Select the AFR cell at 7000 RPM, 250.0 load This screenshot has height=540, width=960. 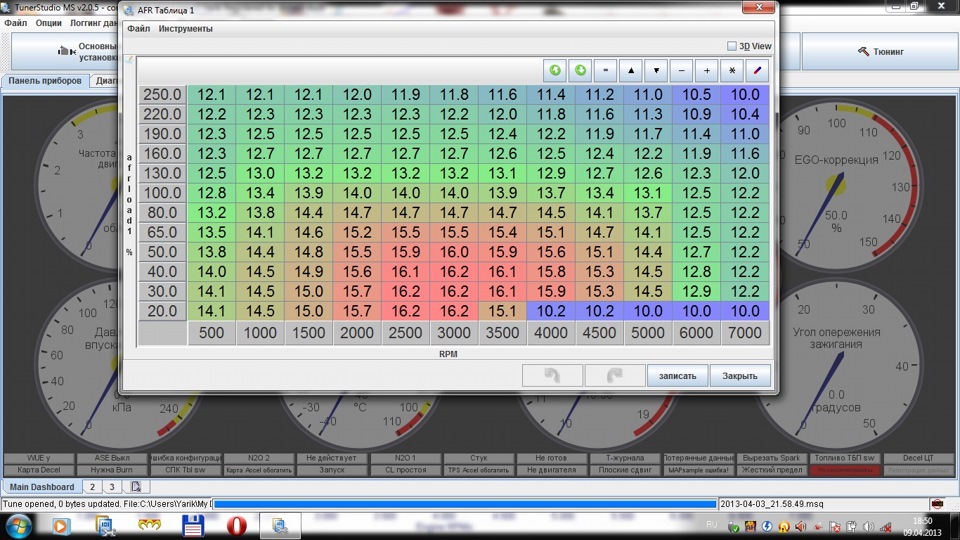[745, 95]
